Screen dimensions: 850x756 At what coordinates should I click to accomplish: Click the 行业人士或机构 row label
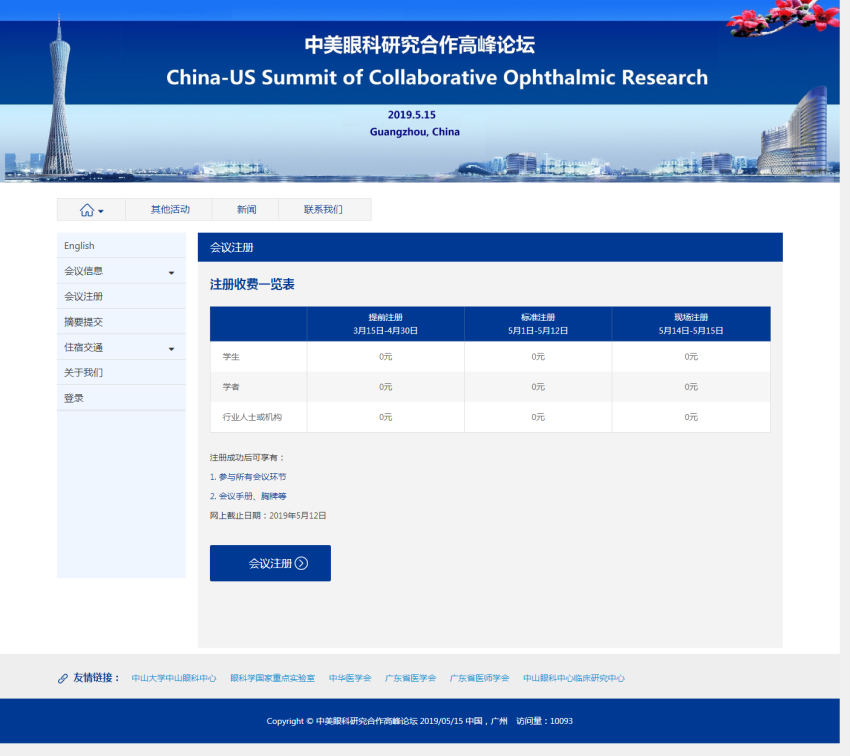coord(252,417)
